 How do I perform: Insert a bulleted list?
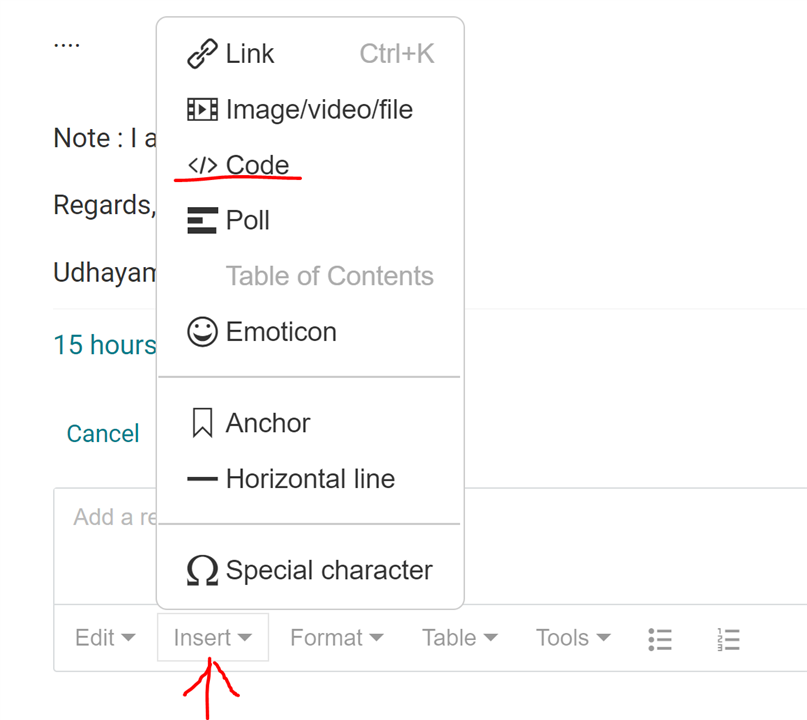coord(660,639)
